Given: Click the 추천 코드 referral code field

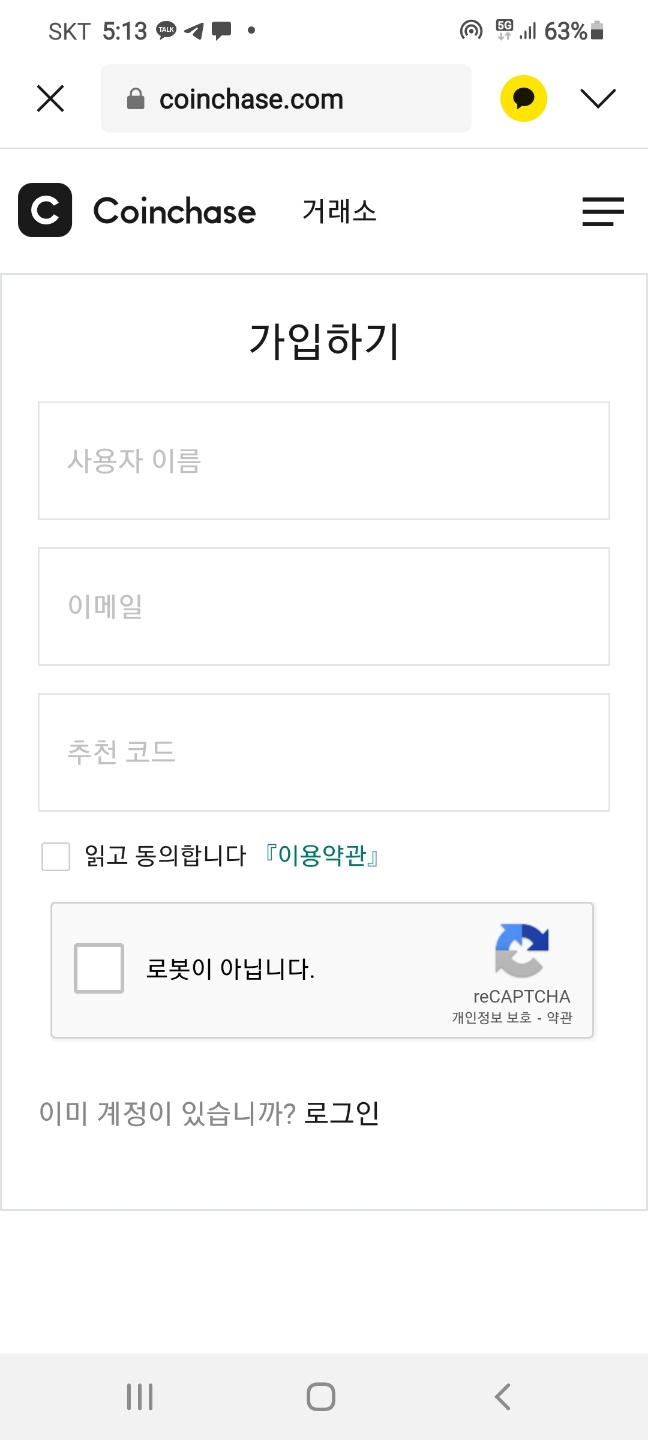Looking at the screenshot, I should coord(324,752).
